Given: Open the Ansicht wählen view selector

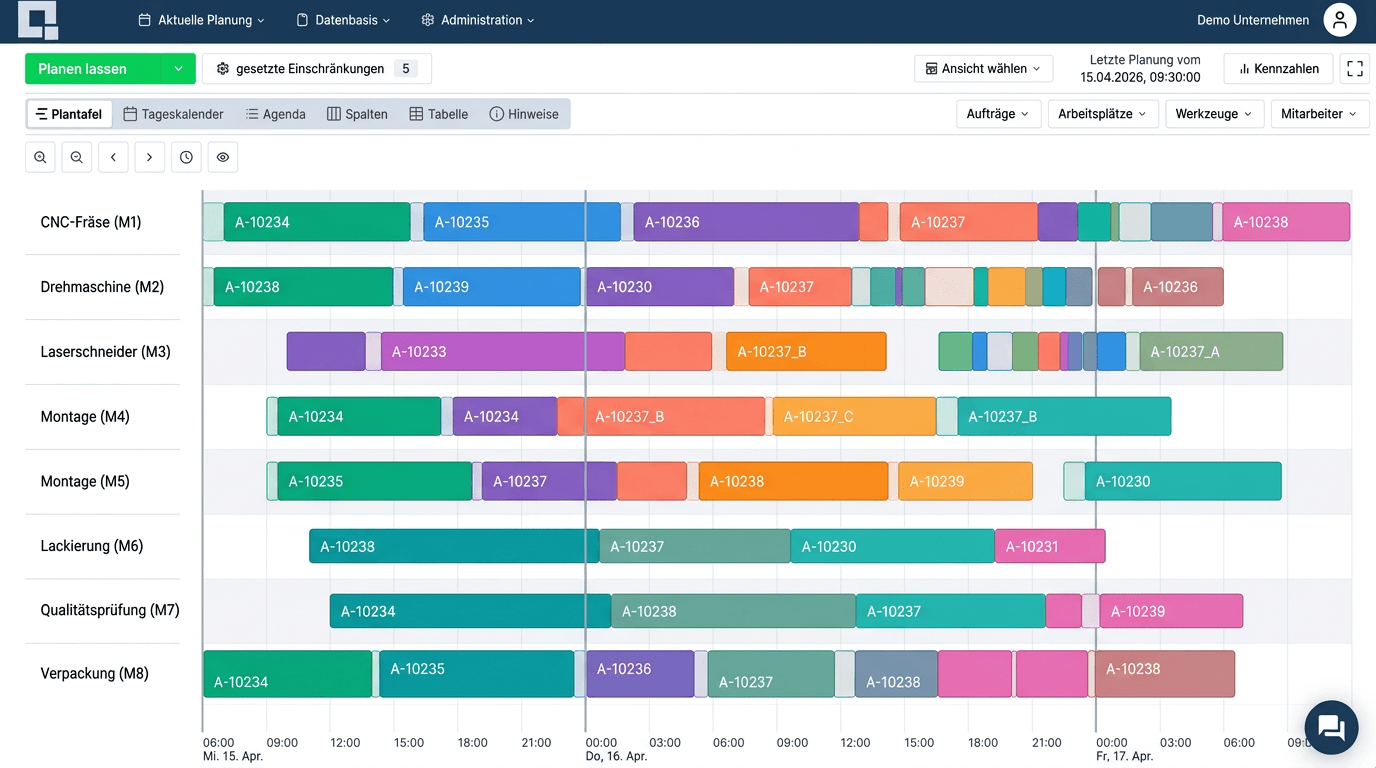Looking at the screenshot, I should pyautogui.click(x=983, y=68).
